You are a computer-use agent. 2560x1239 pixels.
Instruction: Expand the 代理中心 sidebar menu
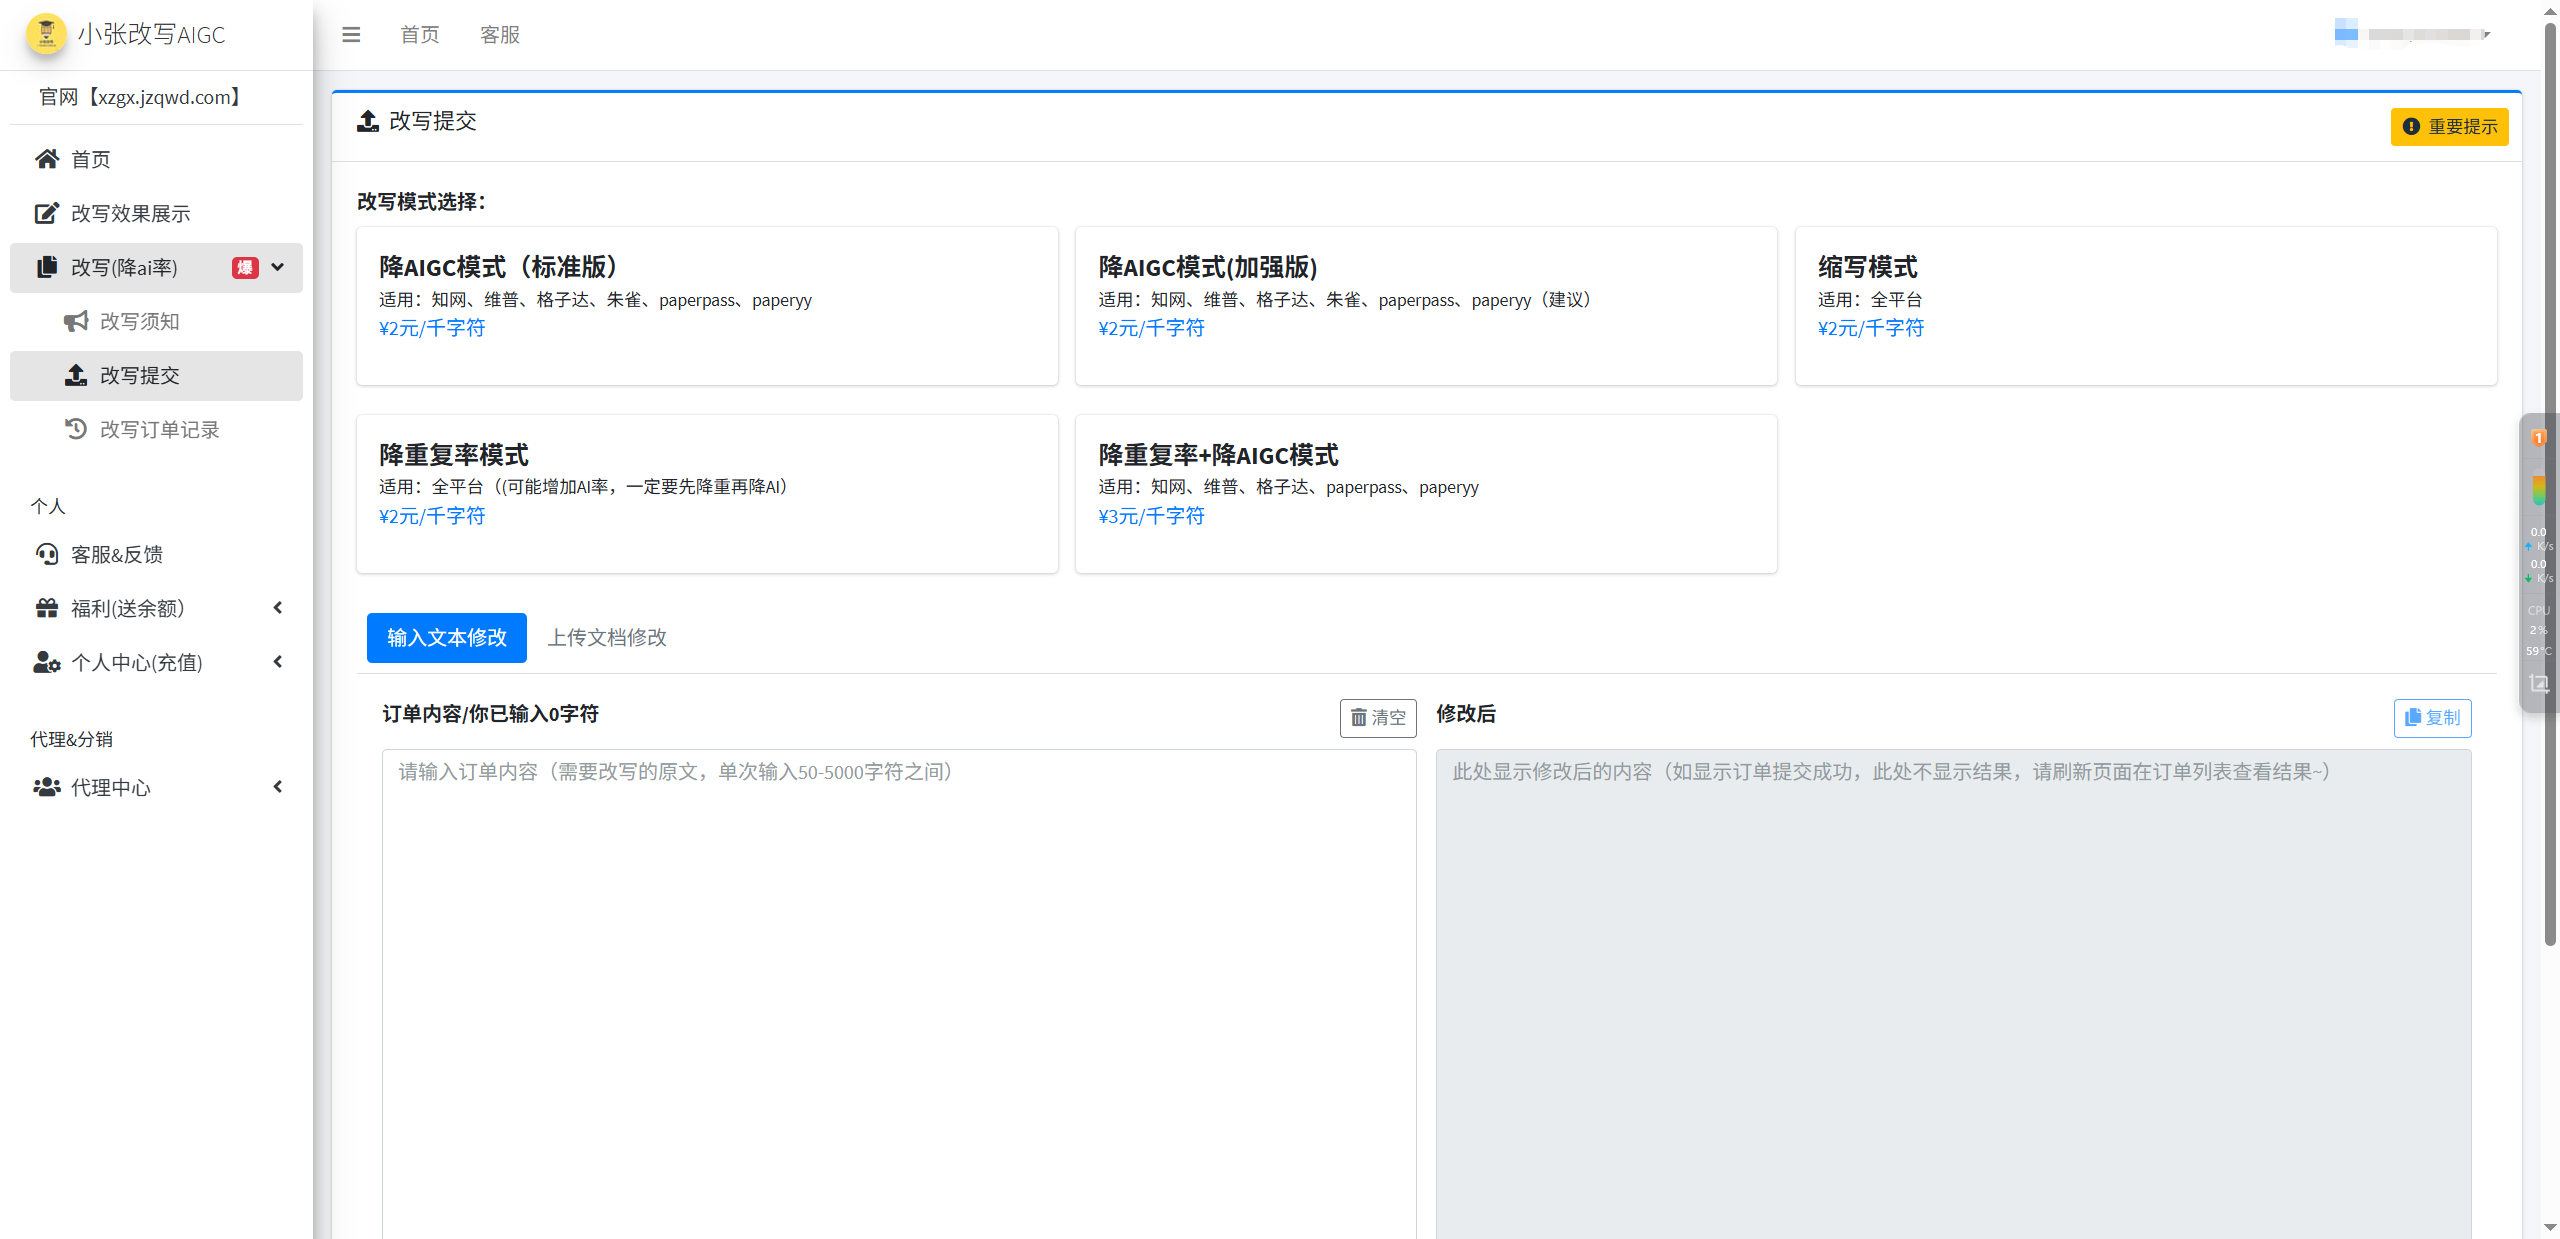click(x=277, y=787)
